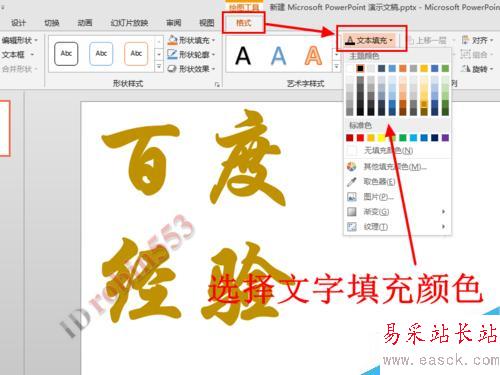Select the 幻灯片放映 tab
This screenshot has height=375, width=500.
[129, 23]
